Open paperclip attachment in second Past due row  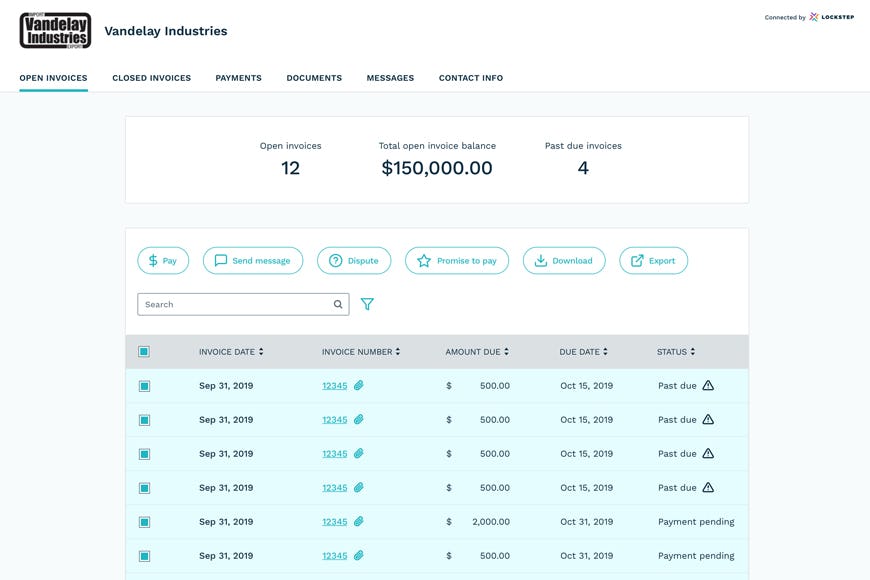pyautogui.click(x=358, y=419)
